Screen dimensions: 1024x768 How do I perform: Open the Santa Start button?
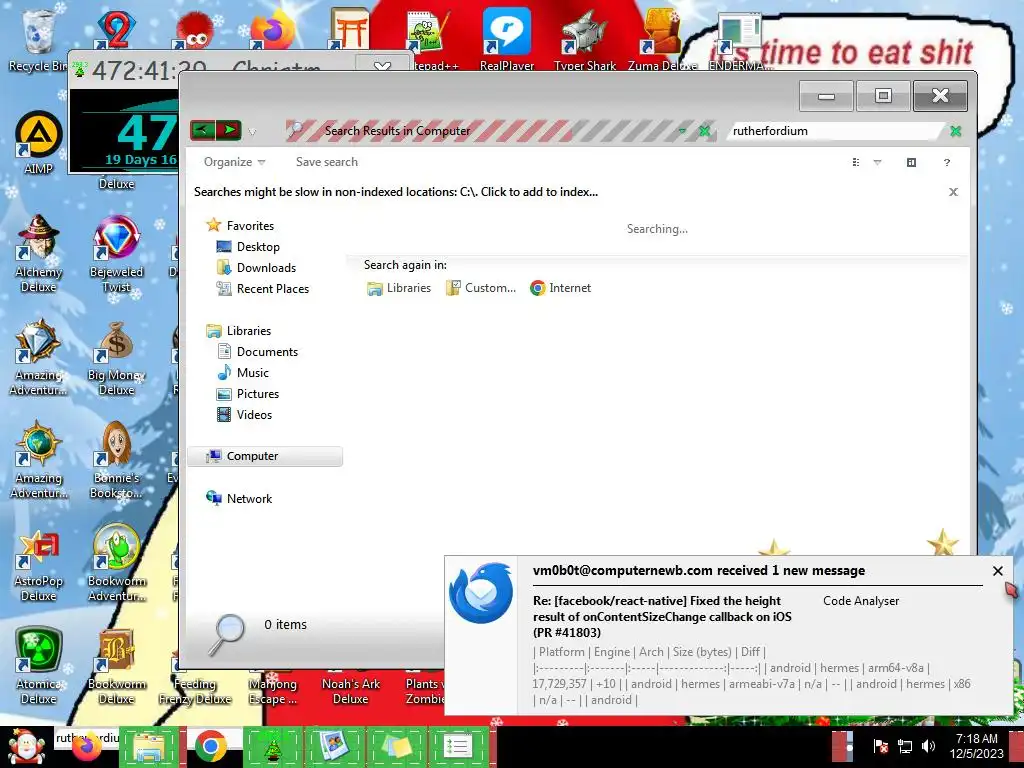[26, 747]
